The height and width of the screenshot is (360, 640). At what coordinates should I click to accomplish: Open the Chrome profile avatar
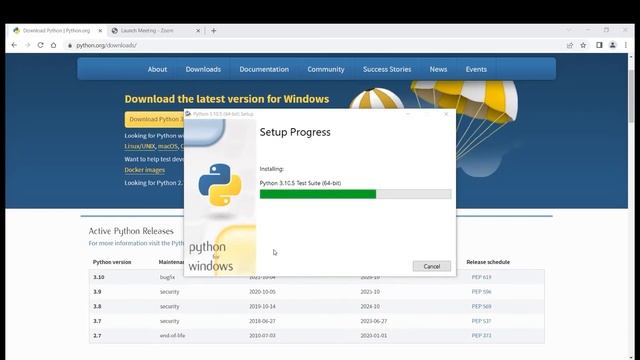click(613, 45)
